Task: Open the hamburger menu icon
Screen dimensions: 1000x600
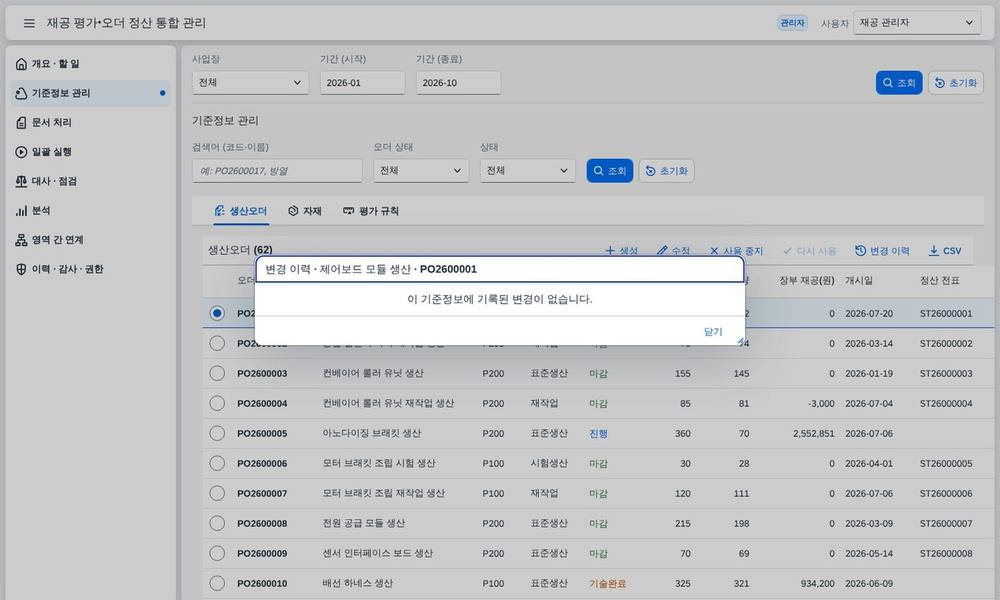Action: pos(29,23)
